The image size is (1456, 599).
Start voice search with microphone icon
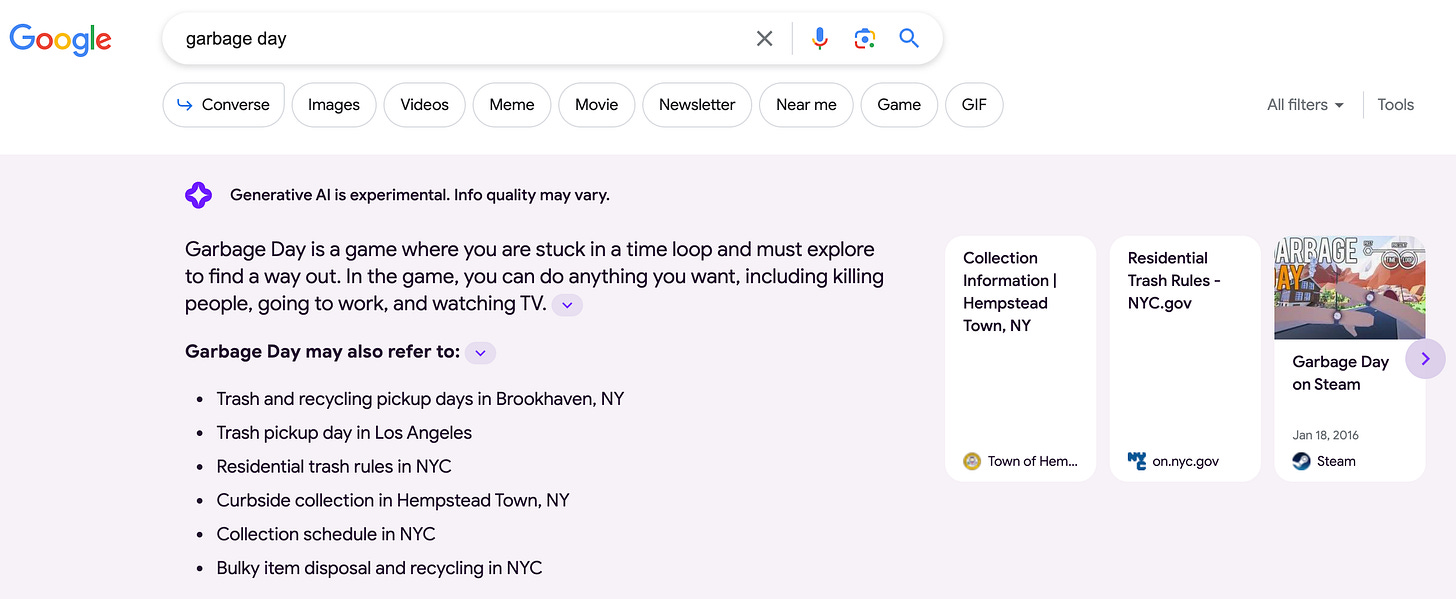coord(819,39)
